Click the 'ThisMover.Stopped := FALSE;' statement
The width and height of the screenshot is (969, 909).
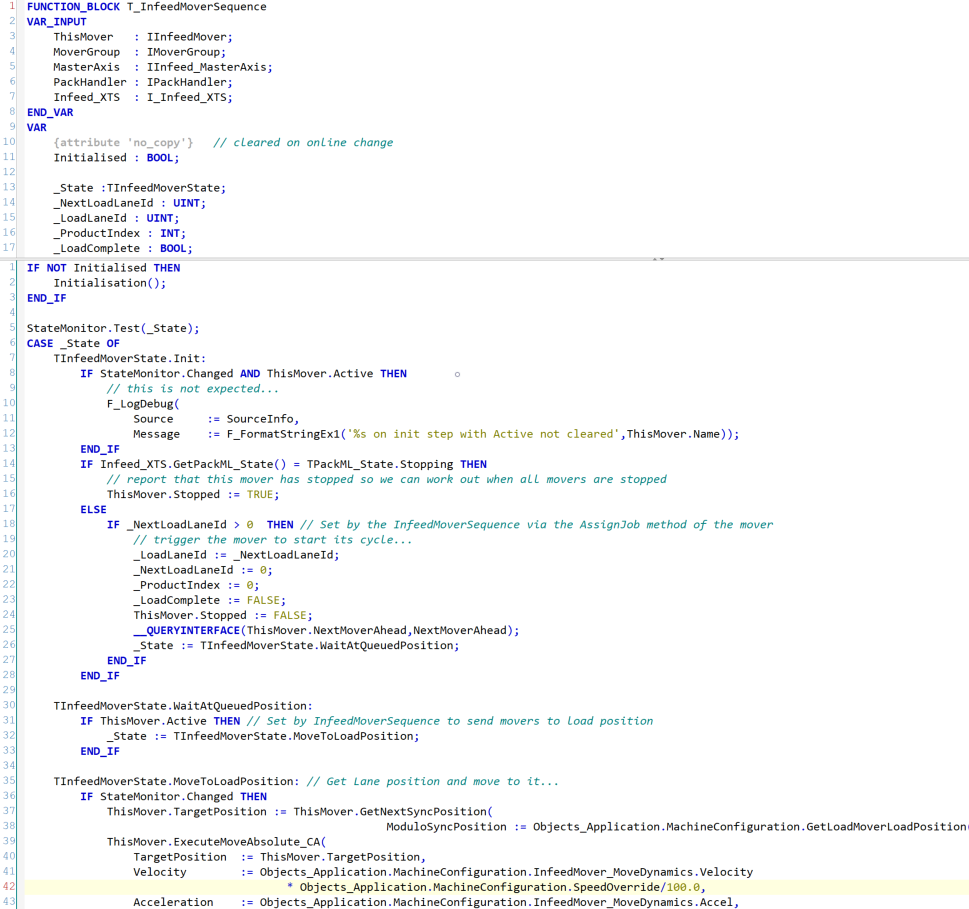tap(222, 615)
